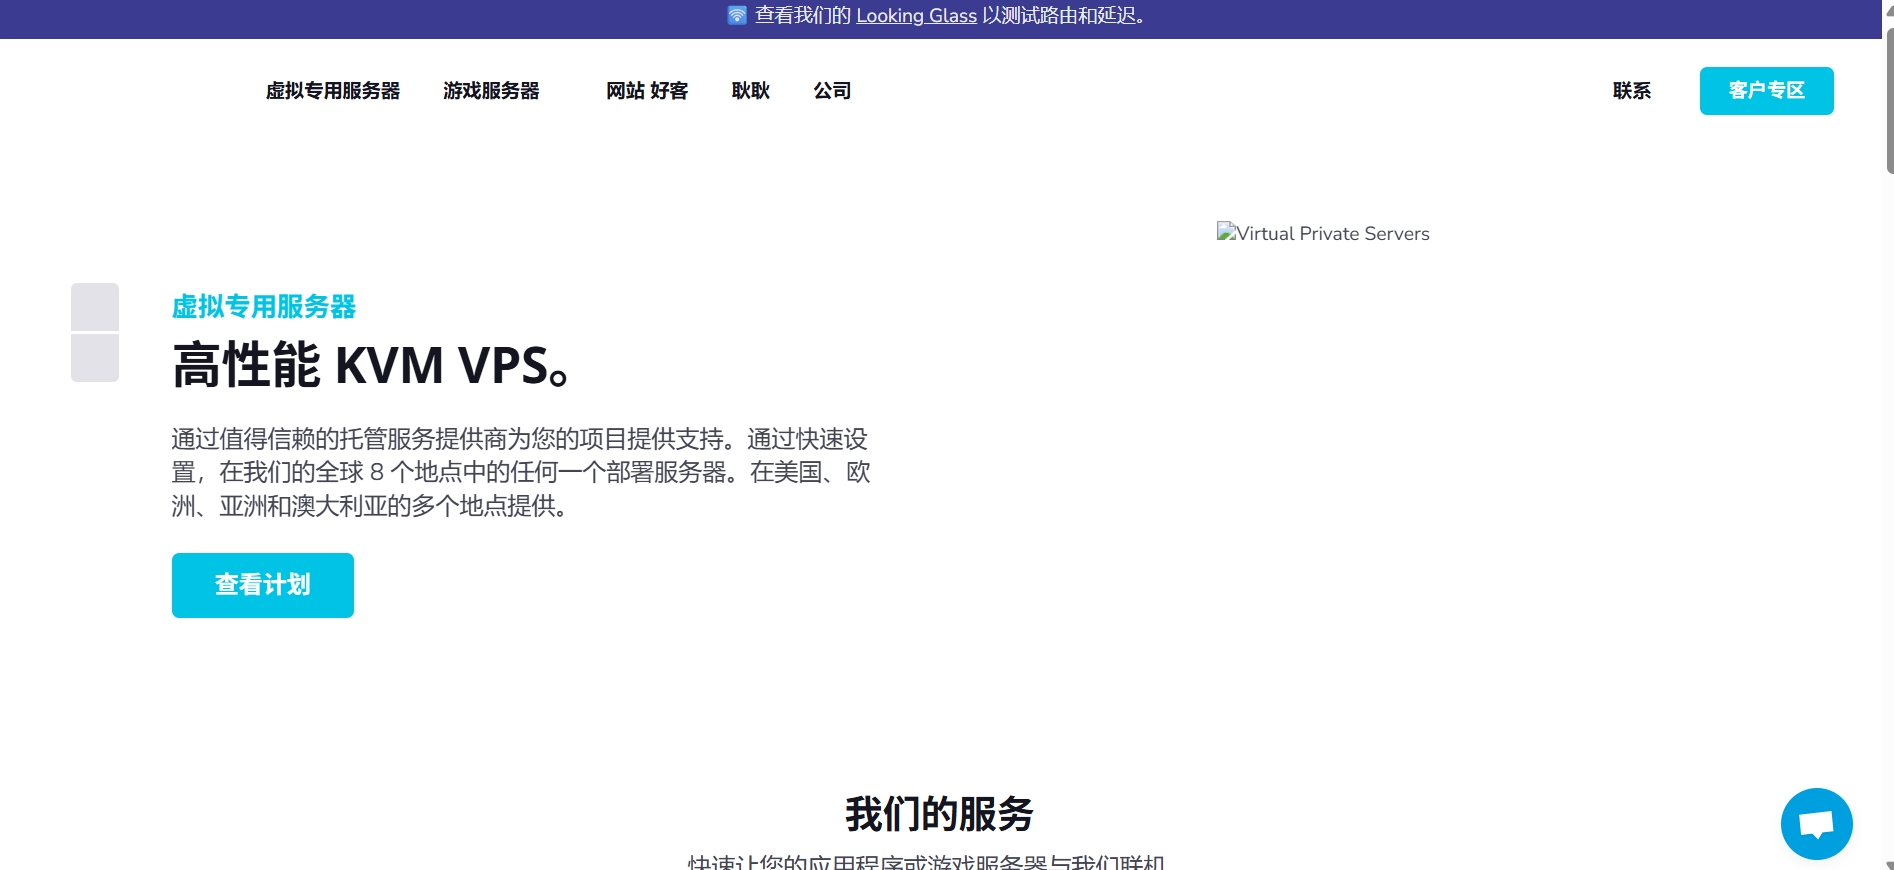This screenshot has height=870, width=1894.
Task: Select the 耿耿 navigation item
Action: (750, 91)
